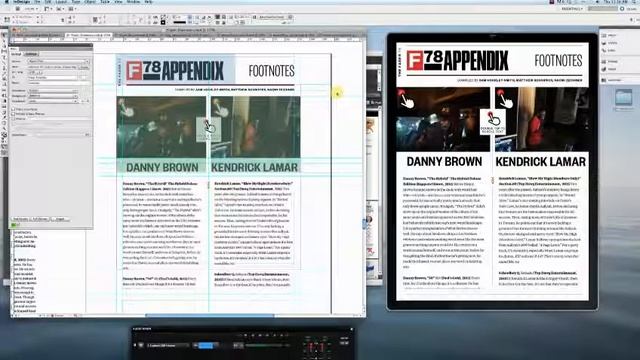The image size is (640, 360).
Task: Tick the third checkbox in the dialog
Action: tap(13, 119)
